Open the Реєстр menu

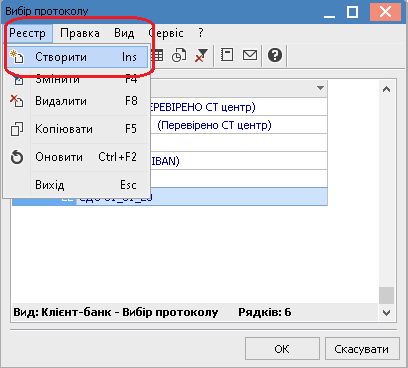28,33
